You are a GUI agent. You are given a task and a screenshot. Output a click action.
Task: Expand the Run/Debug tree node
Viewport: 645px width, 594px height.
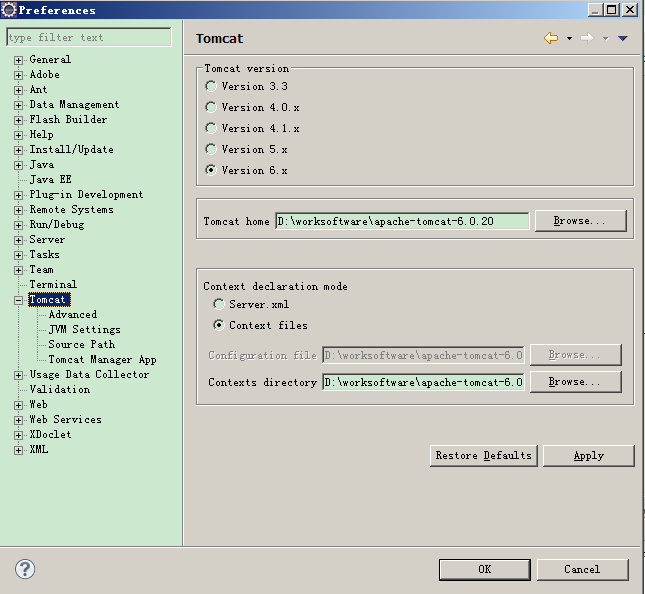pos(18,225)
